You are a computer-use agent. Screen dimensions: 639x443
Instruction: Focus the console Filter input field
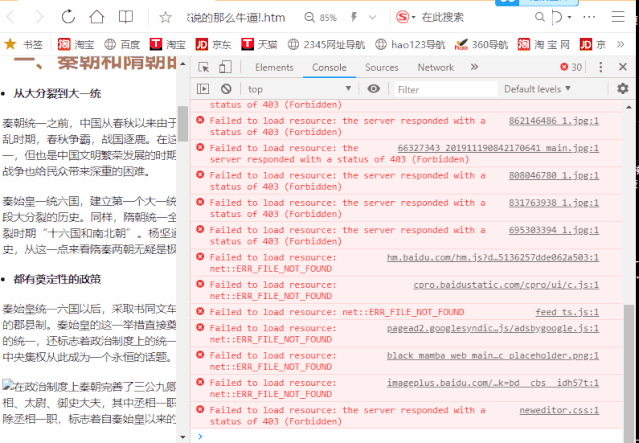point(440,89)
